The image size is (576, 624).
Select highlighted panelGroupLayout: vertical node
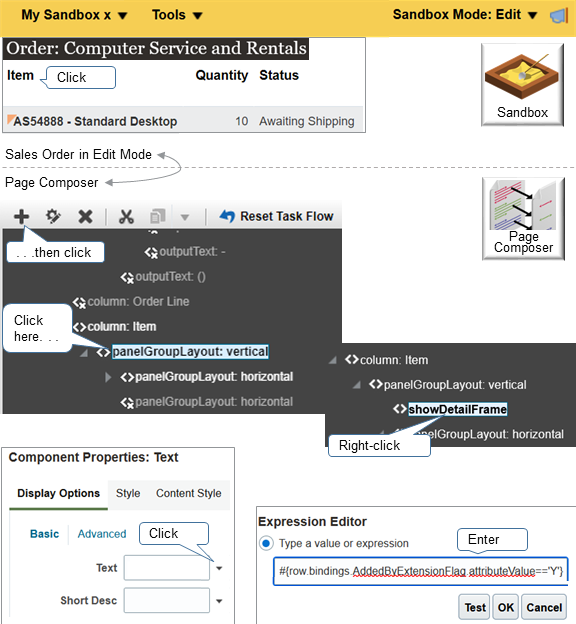pos(190,352)
